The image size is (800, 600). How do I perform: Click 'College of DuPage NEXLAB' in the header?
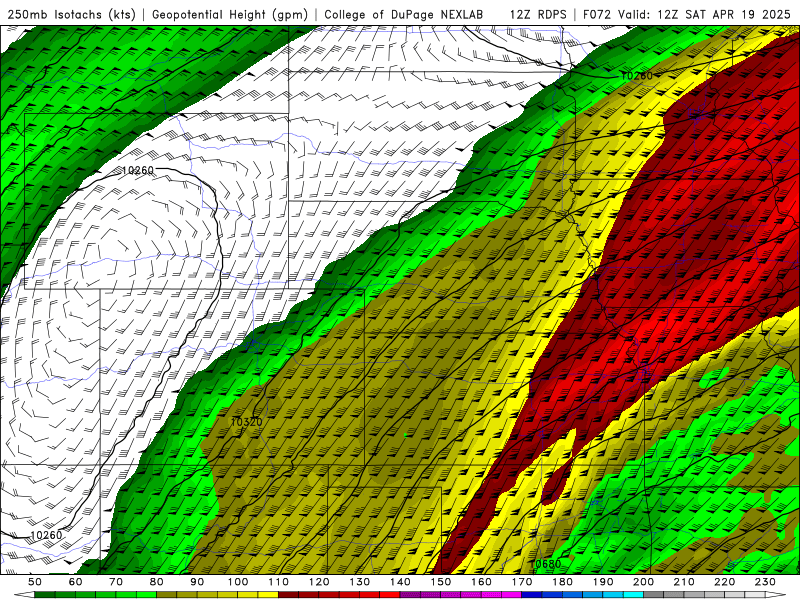[403, 15]
